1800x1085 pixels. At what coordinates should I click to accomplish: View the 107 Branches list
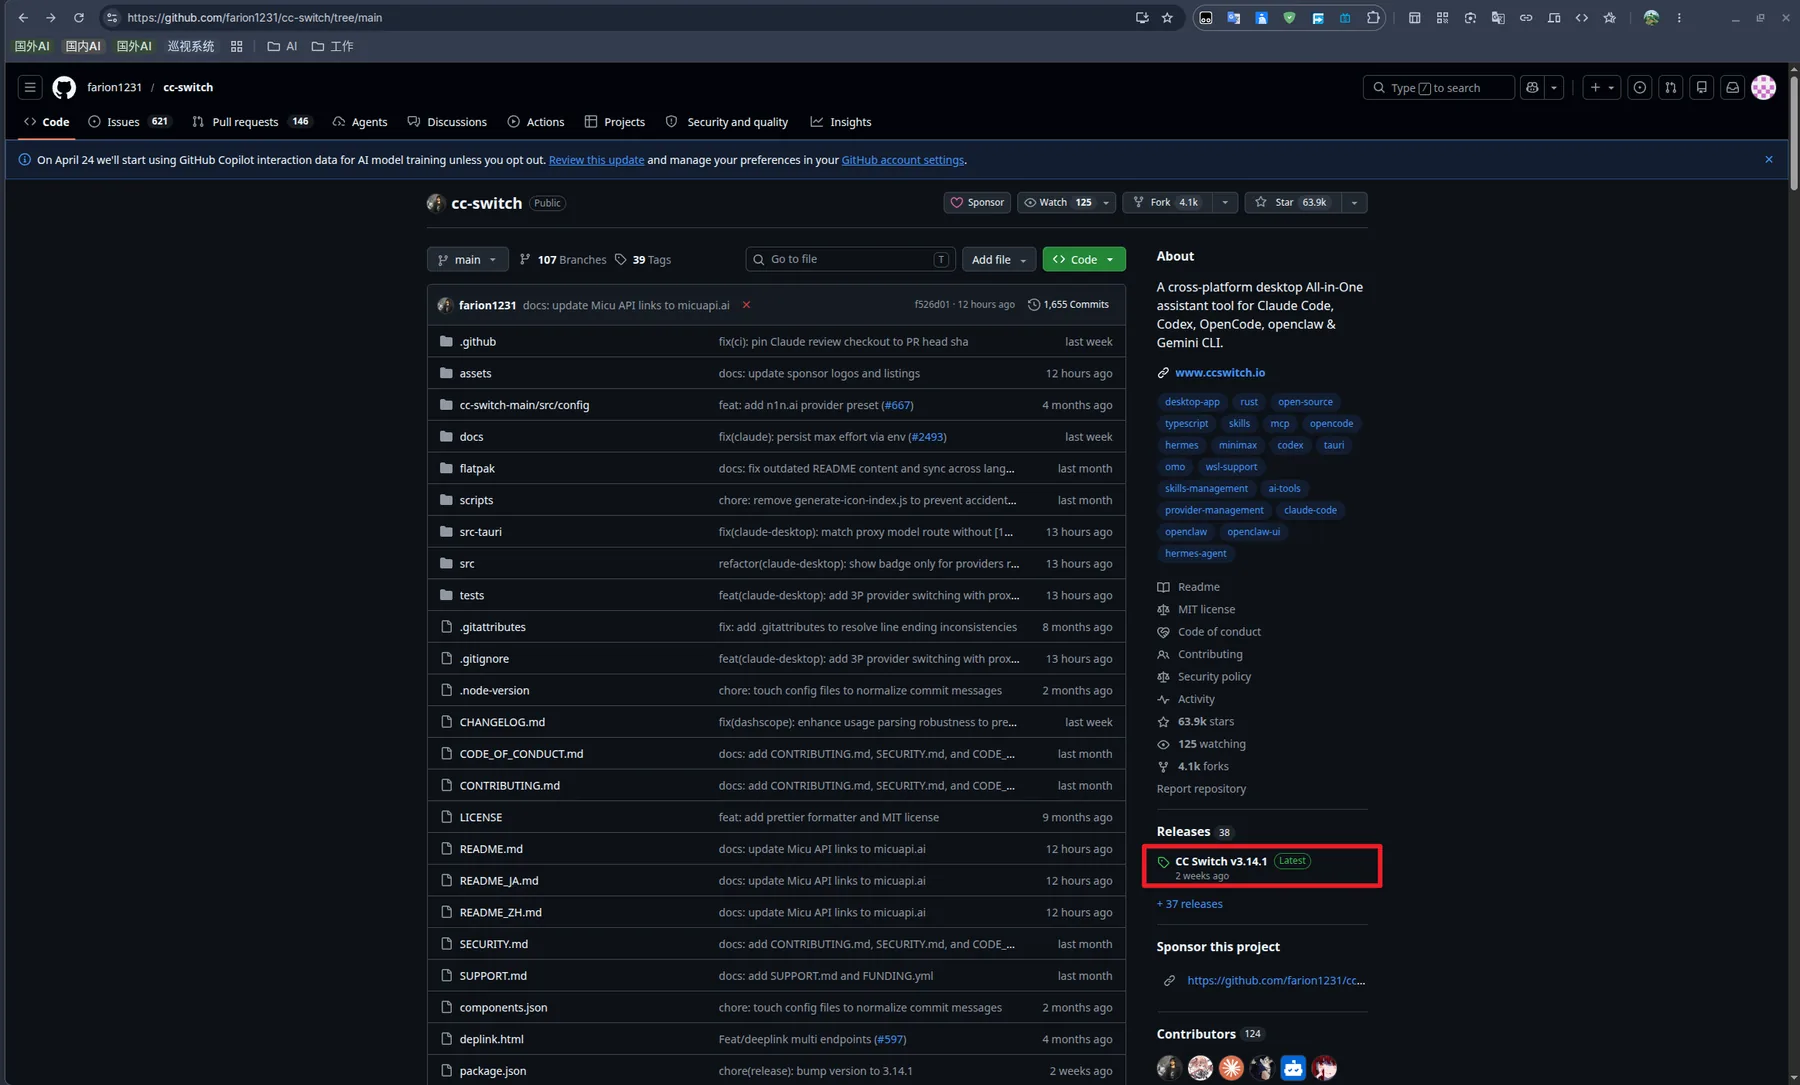pyautogui.click(x=563, y=260)
